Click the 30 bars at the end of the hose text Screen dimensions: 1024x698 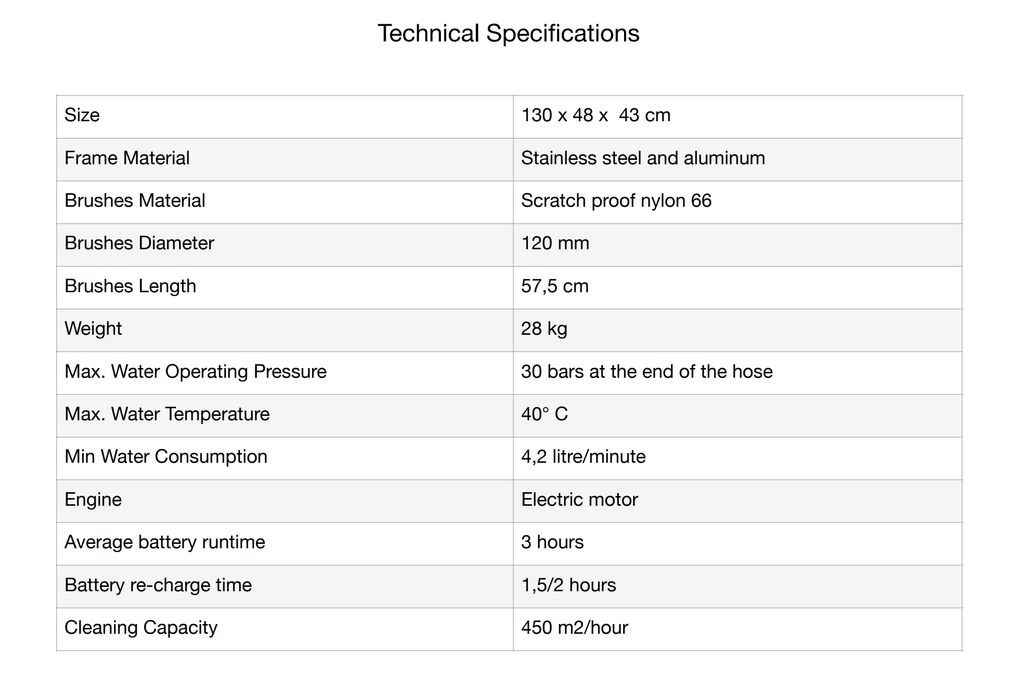tap(646, 372)
